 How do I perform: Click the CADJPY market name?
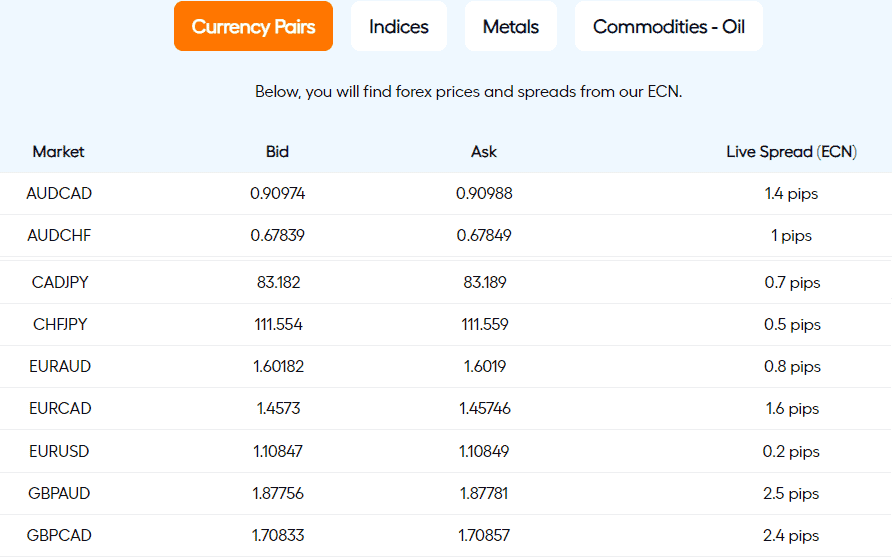[x=60, y=283]
